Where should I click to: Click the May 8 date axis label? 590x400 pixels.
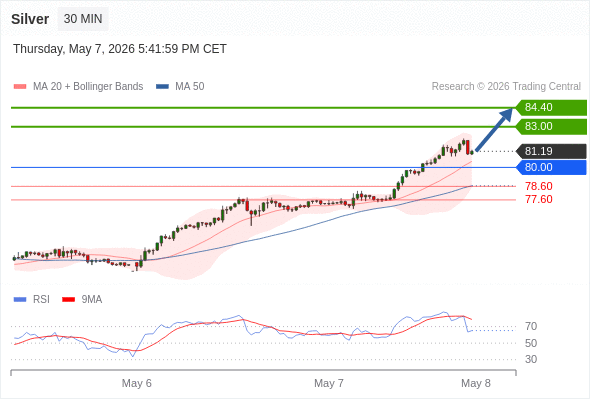click(x=476, y=383)
